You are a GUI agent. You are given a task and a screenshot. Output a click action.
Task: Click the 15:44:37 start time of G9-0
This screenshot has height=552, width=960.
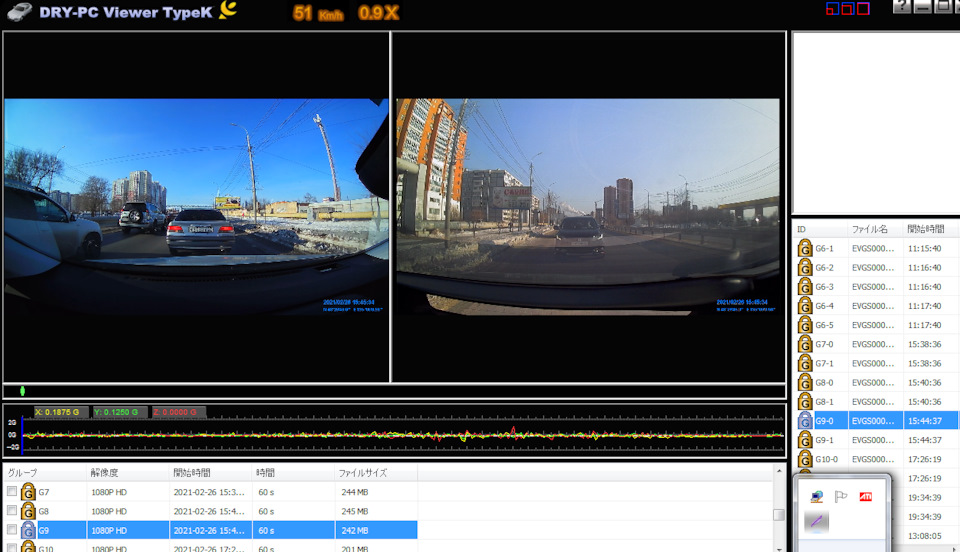(924, 420)
